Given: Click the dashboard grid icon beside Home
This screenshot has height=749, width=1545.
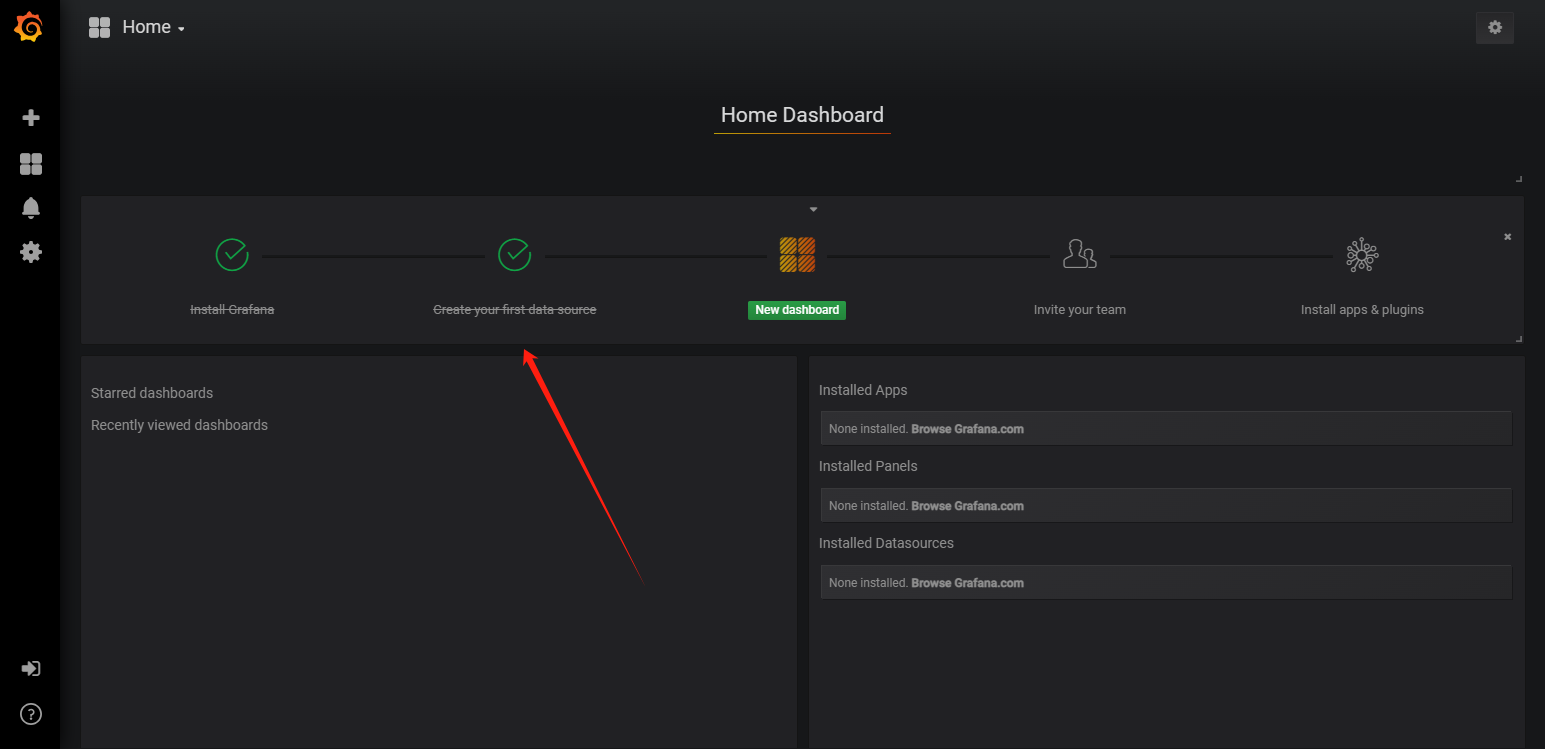Looking at the screenshot, I should pyautogui.click(x=99, y=28).
